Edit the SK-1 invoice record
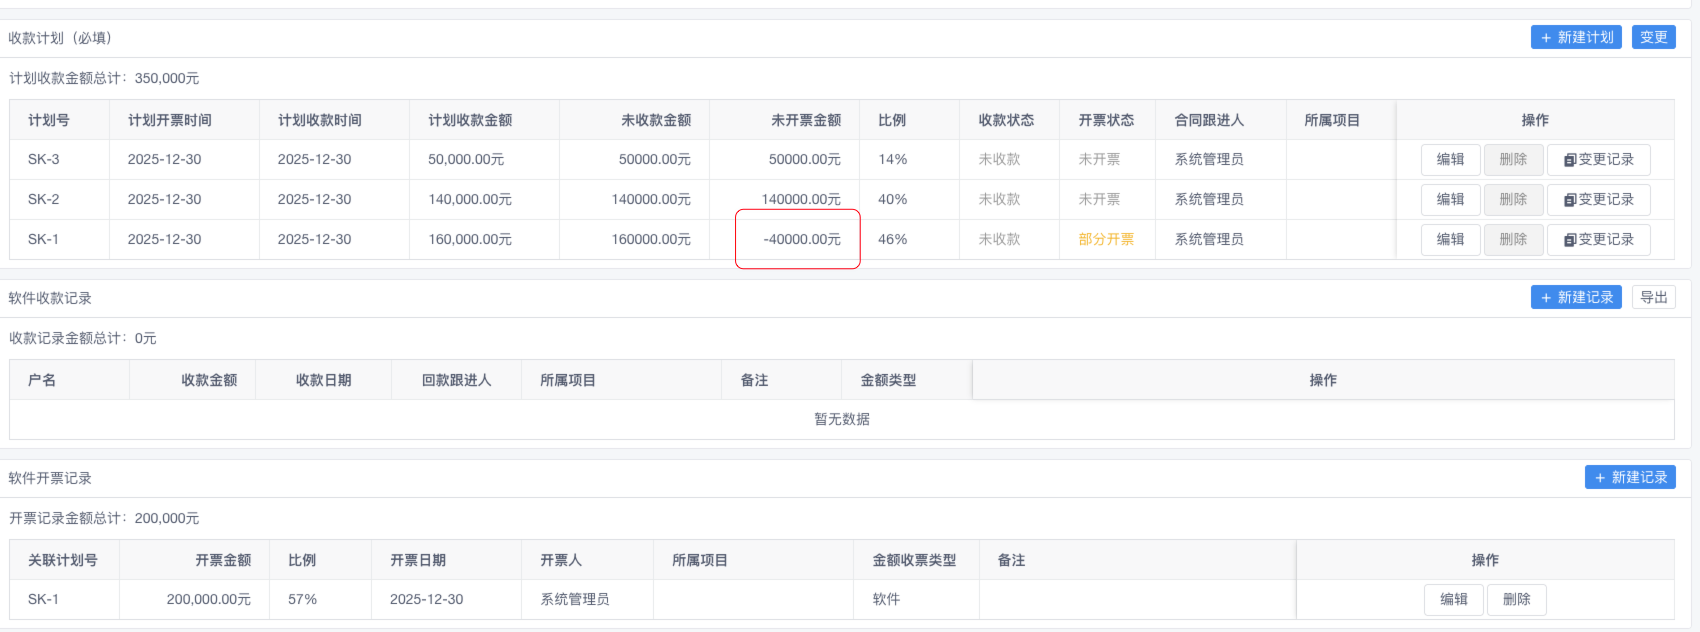Viewport: 1700px width, 632px height. point(1453,599)
